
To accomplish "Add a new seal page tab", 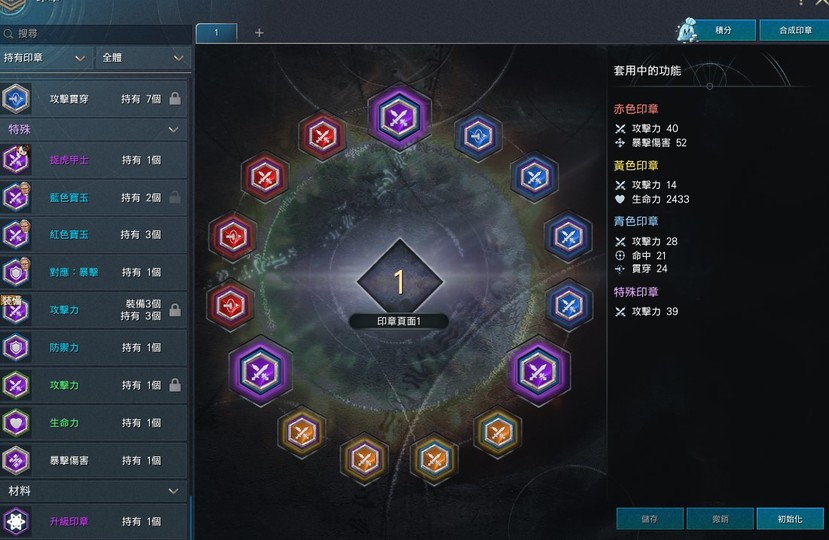I will coord(259,33).
